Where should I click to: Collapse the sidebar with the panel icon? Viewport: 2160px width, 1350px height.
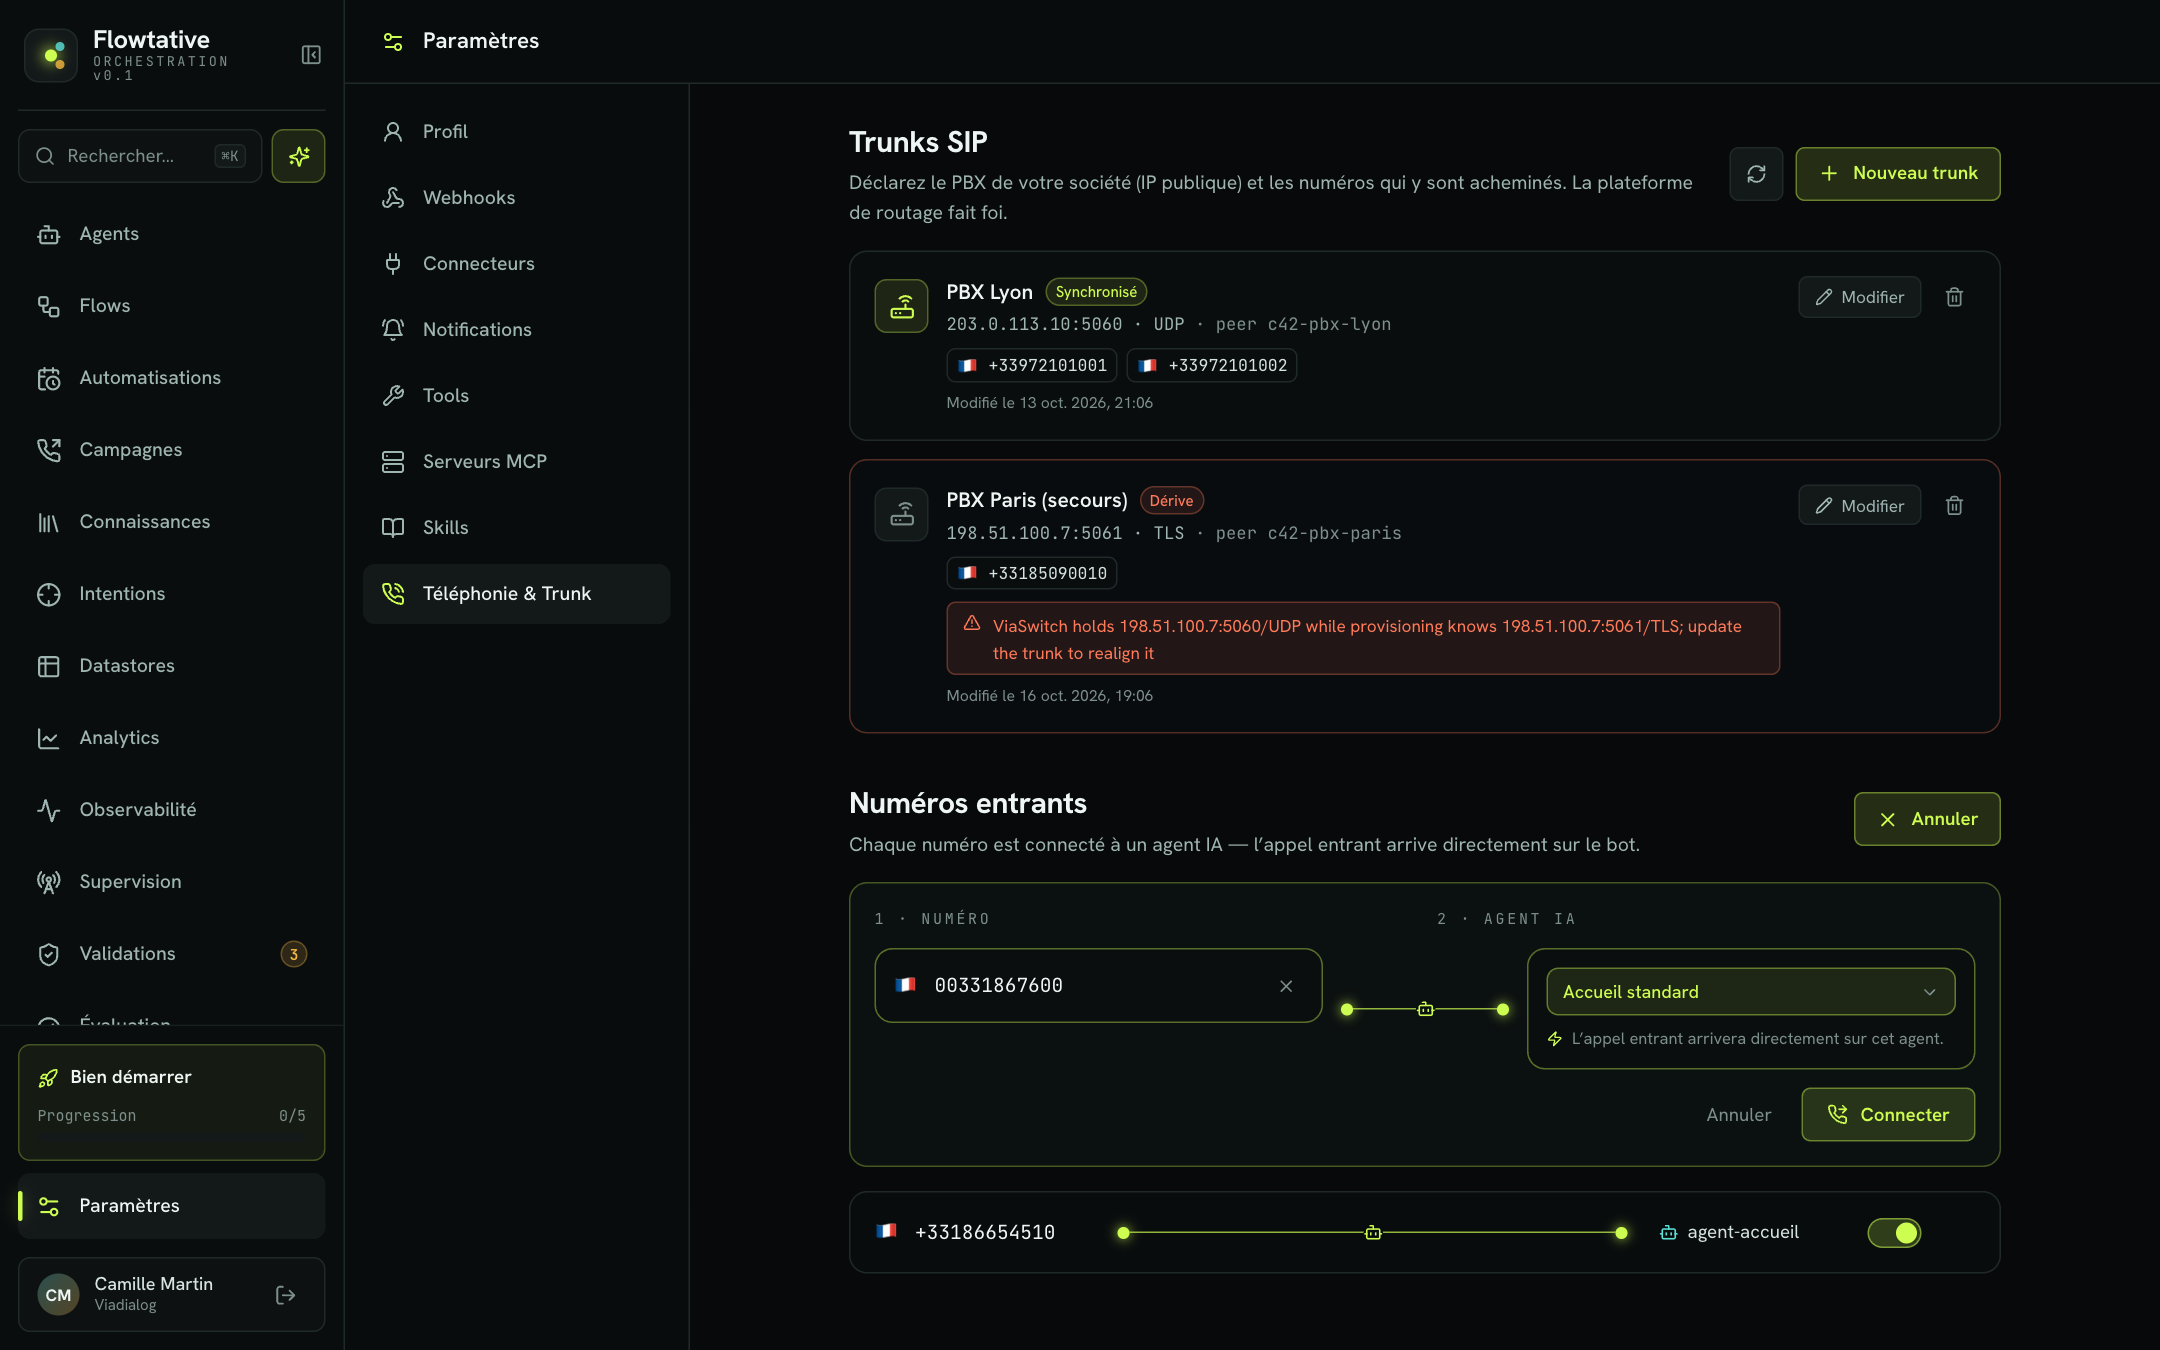(311, 55)
